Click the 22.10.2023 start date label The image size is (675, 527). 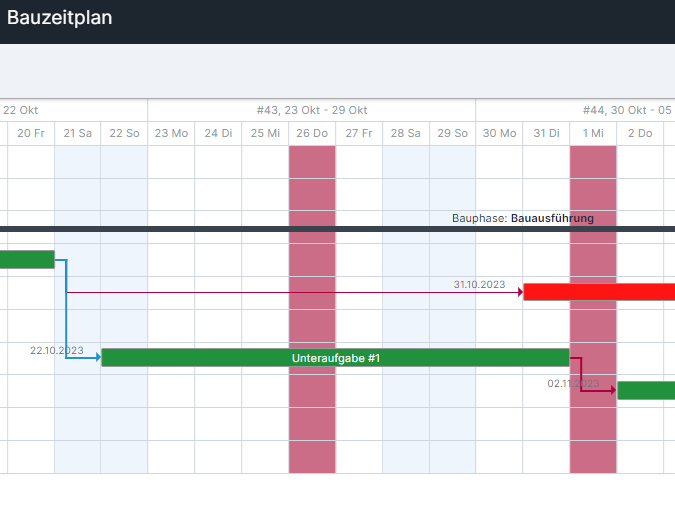[56, 350]
